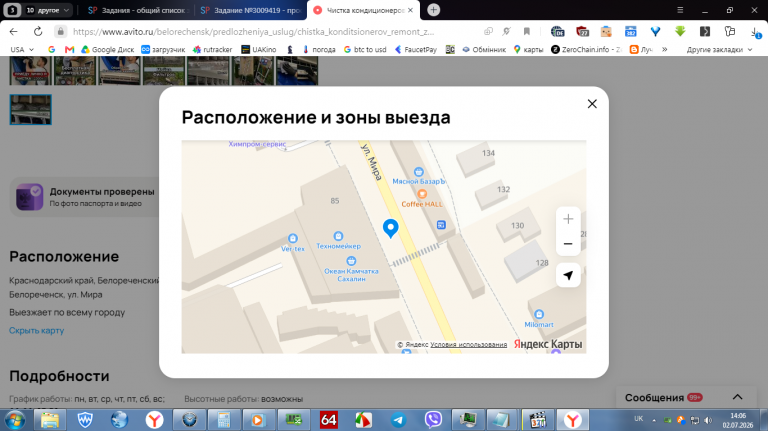Screen dimensions: 768x431
Task: Open the green download arrow extension
Action: tap(680, 31)
